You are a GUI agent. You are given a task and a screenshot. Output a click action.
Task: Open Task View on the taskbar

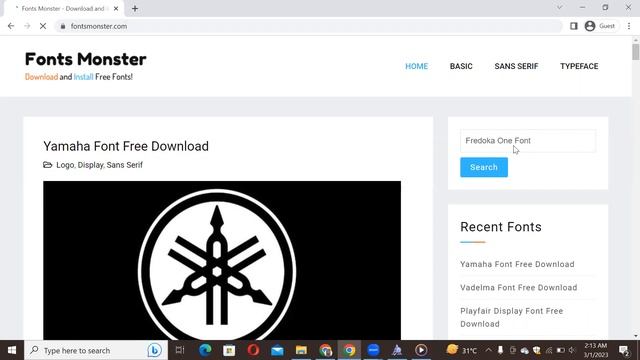pyautogui.click(x=180, y=350)
